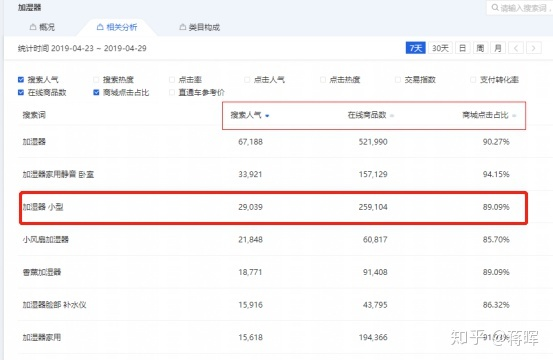Sort the 在线商品数 column
This screenshot has height=361, width=553.
point(392,116)
